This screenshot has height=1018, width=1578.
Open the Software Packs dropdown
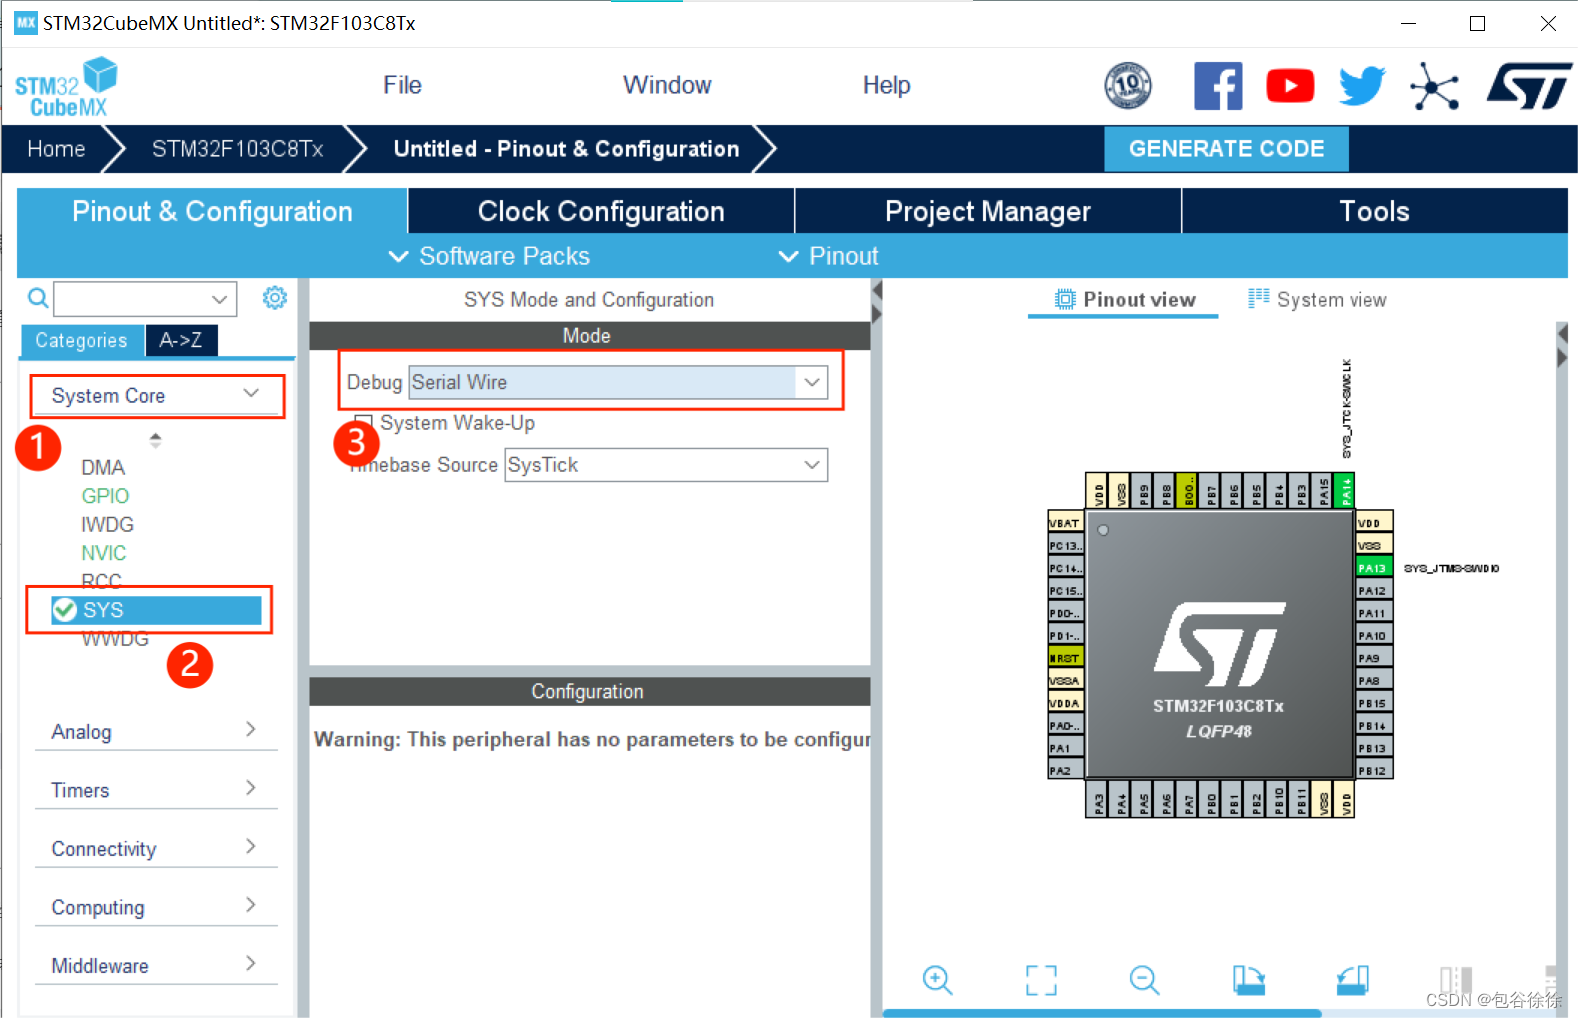pos(489,257)
